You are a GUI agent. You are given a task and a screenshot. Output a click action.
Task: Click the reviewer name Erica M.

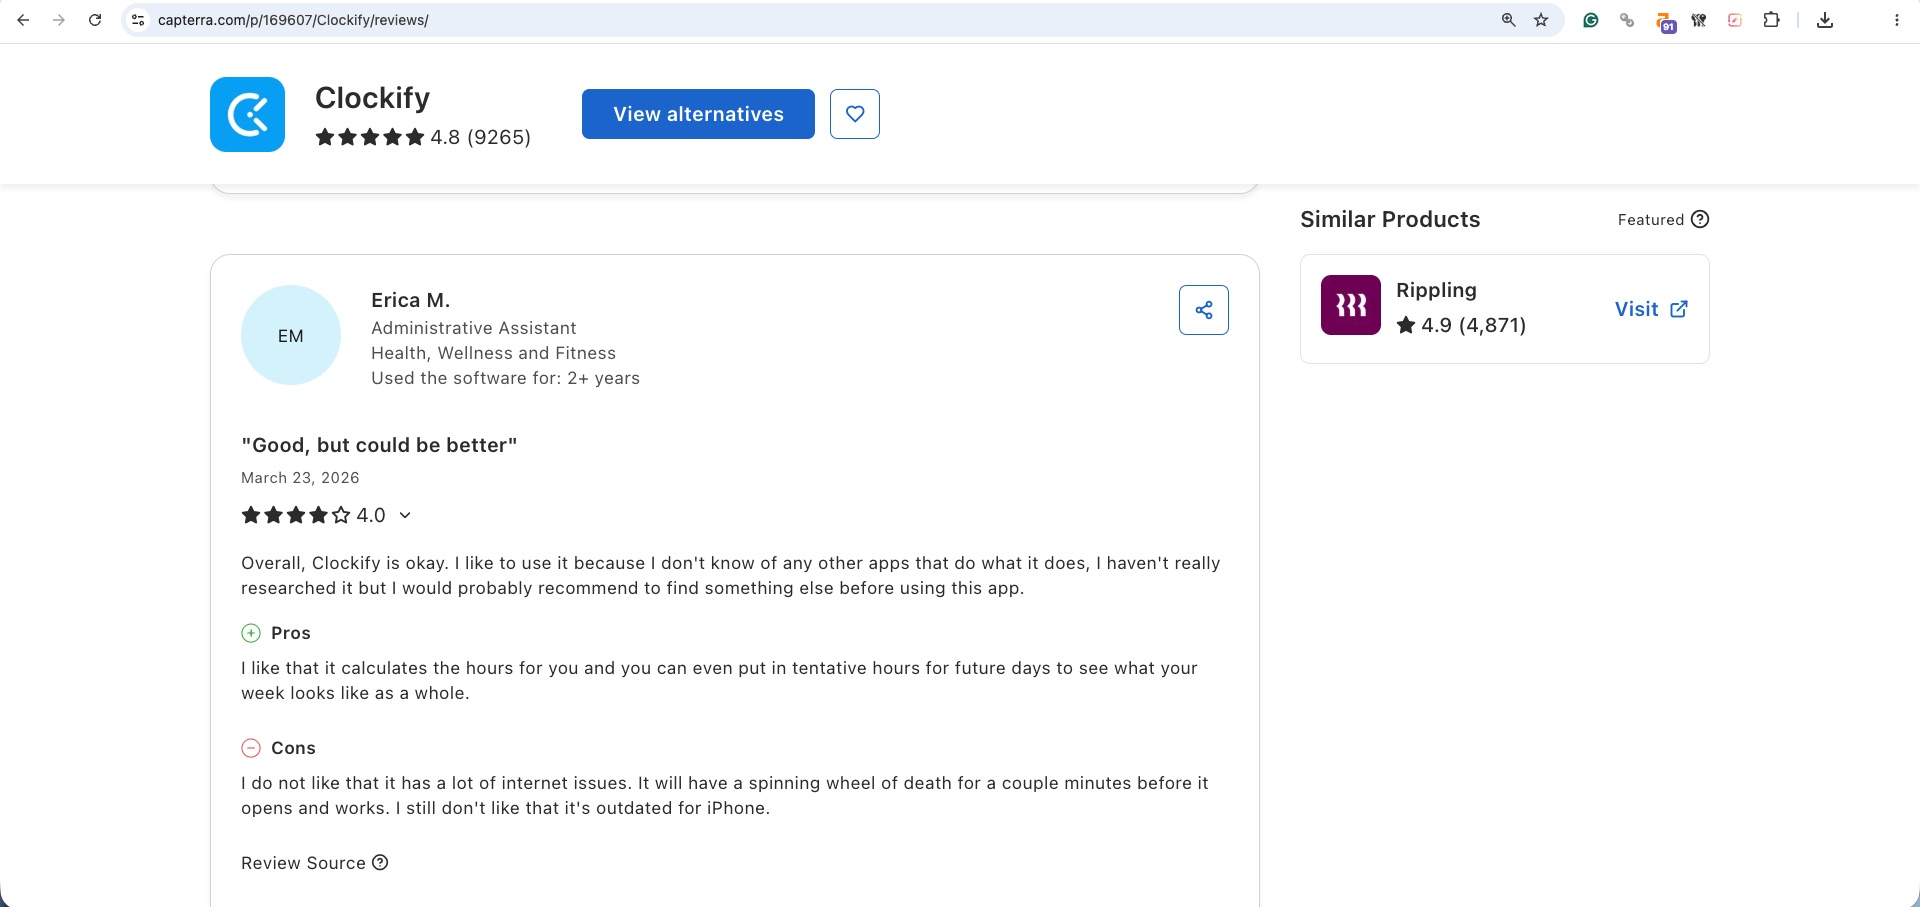(x=411, y=300)
